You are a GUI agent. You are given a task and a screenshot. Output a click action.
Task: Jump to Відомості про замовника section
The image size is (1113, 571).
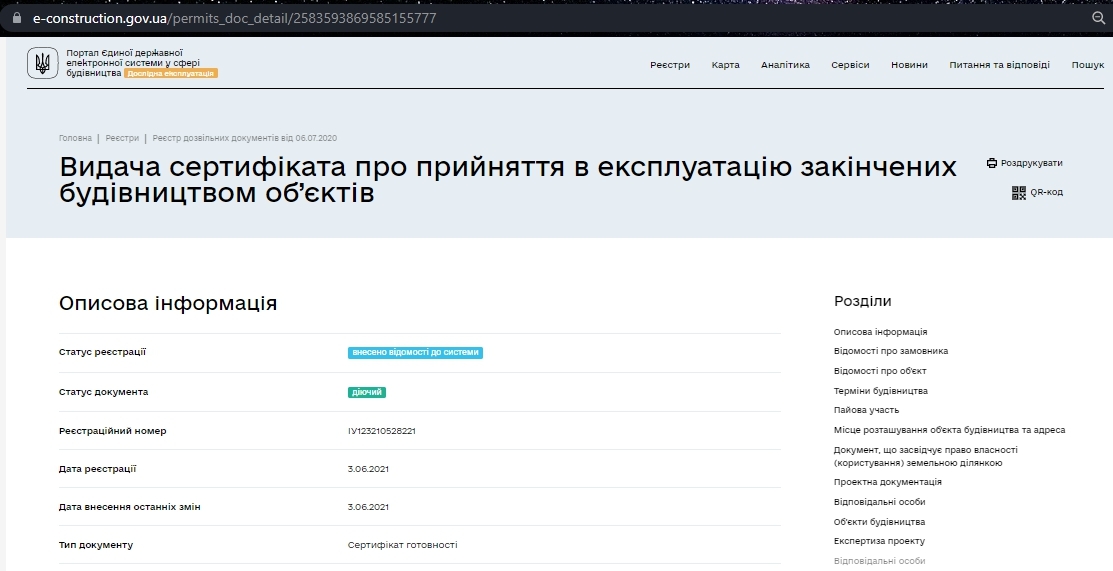[x=890, y=351]
